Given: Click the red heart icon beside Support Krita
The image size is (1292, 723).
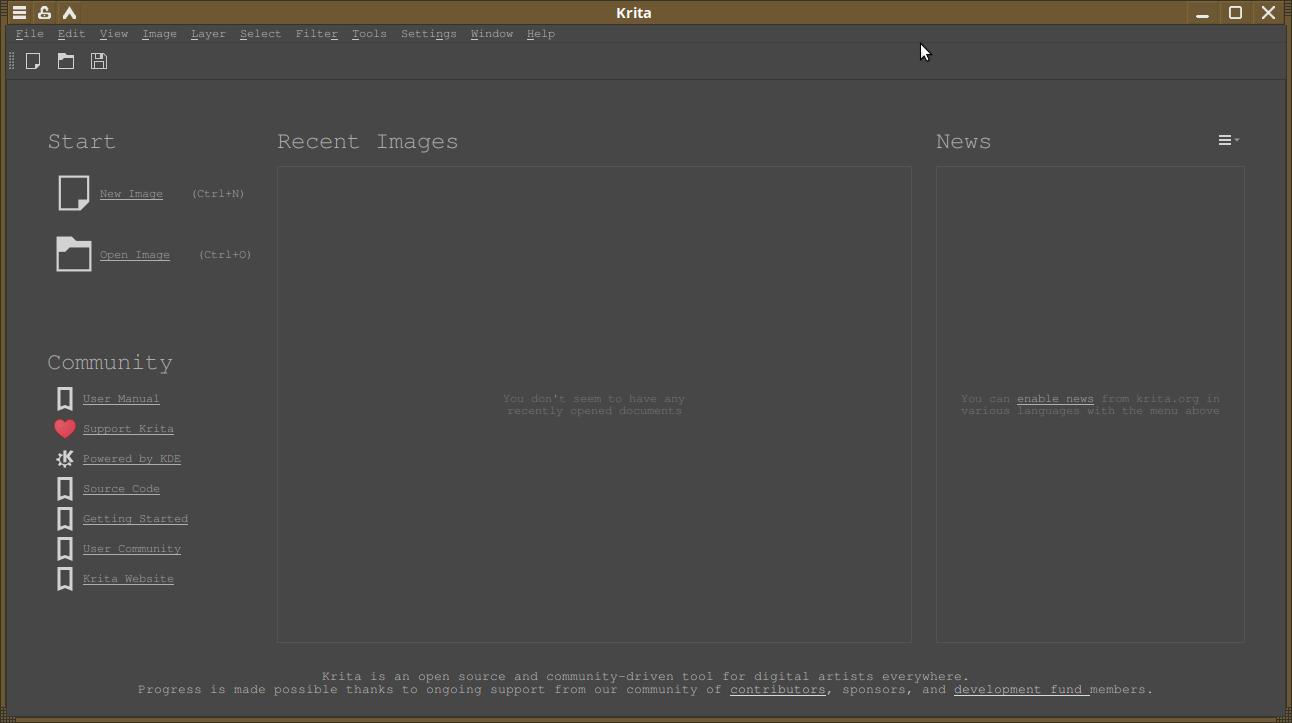Looking at the screenshot, I should 65,428.
